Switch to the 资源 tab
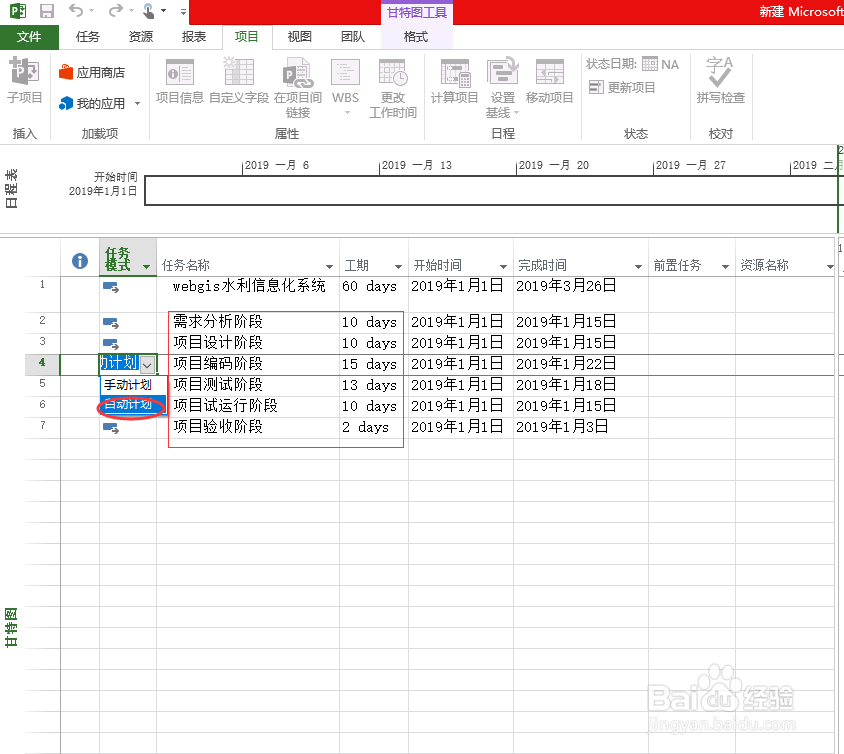This screenshot has height=754, width=844. point(140,37)
